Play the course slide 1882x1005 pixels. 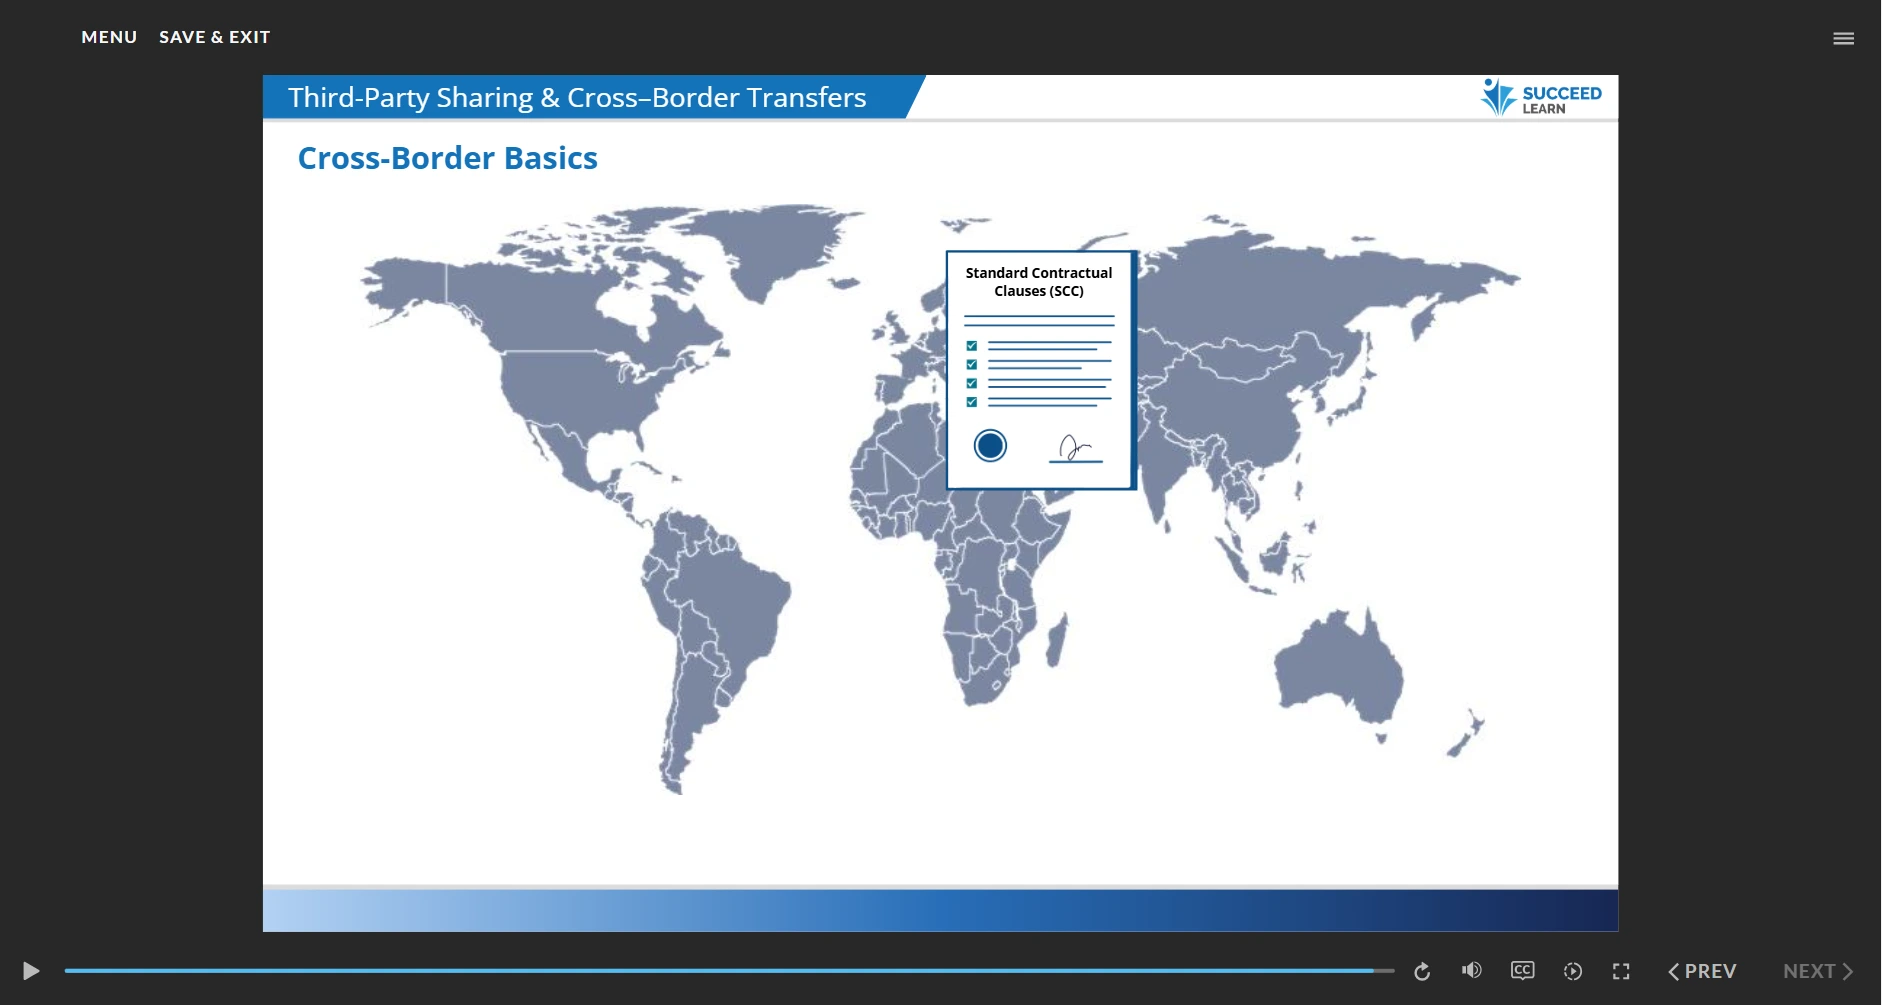point(31,970)
